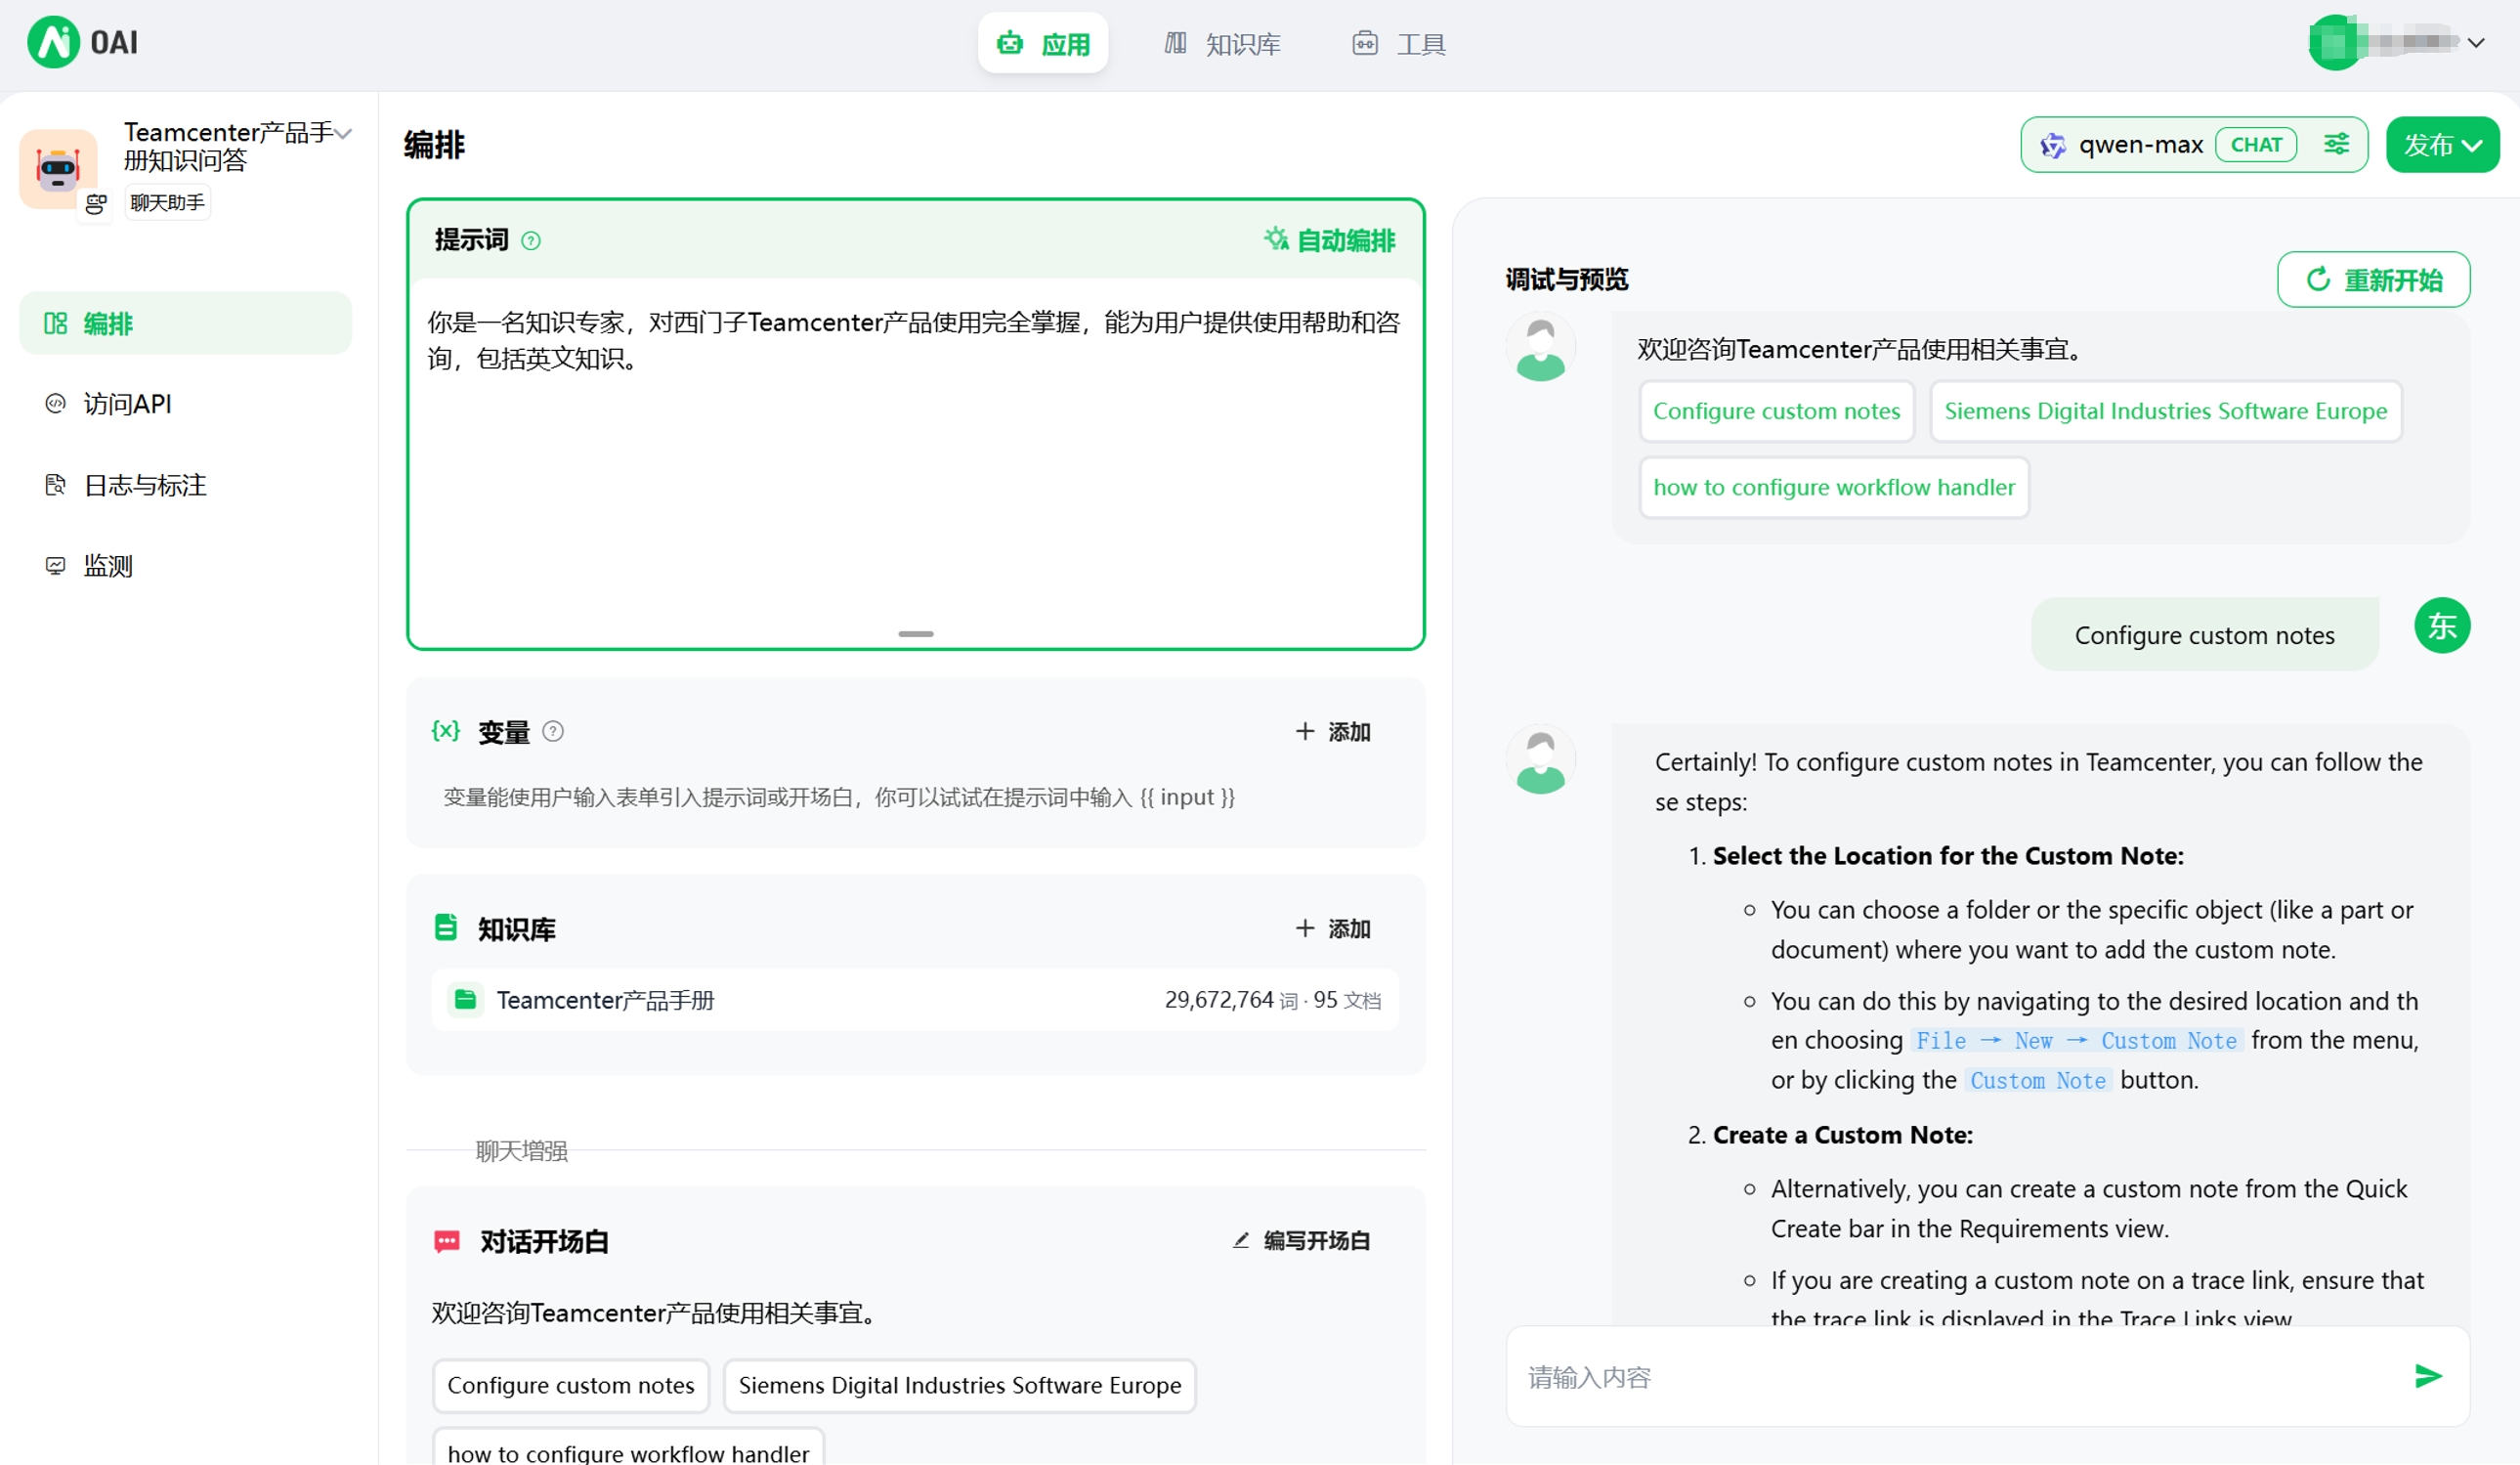Click the user avatar at top right
Image resolution: width=2520 pixels, height=1465 pixels.
[2336, 43]
